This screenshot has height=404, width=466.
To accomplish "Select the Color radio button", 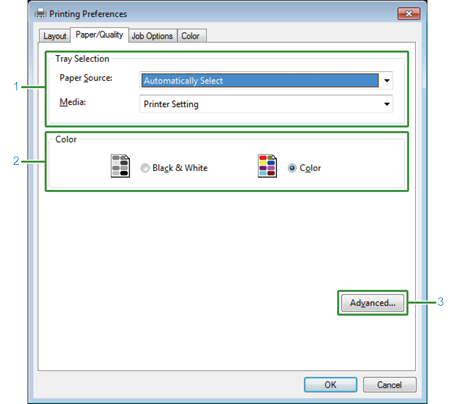I will point(292,168).
